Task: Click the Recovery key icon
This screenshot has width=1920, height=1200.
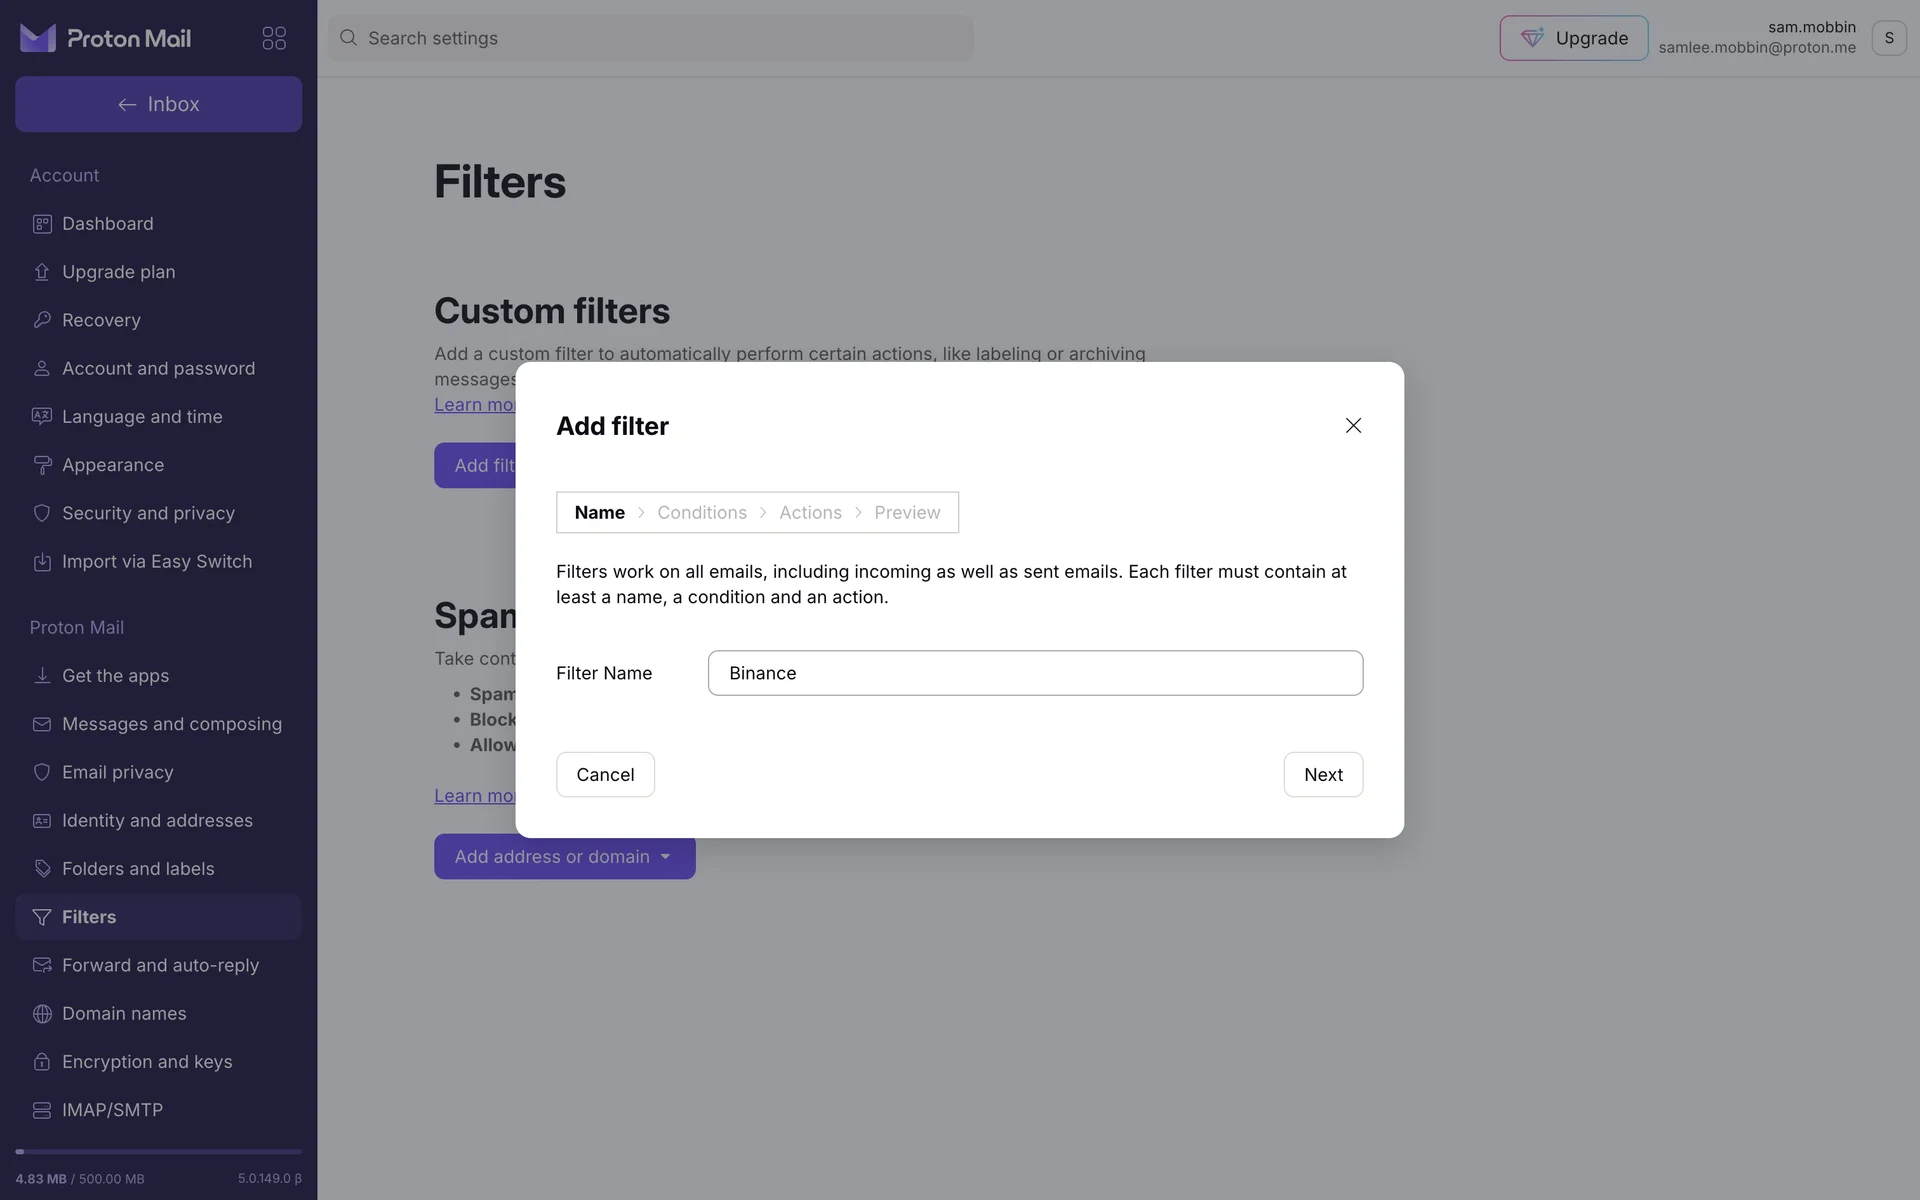Action: [x=42, y=320]
